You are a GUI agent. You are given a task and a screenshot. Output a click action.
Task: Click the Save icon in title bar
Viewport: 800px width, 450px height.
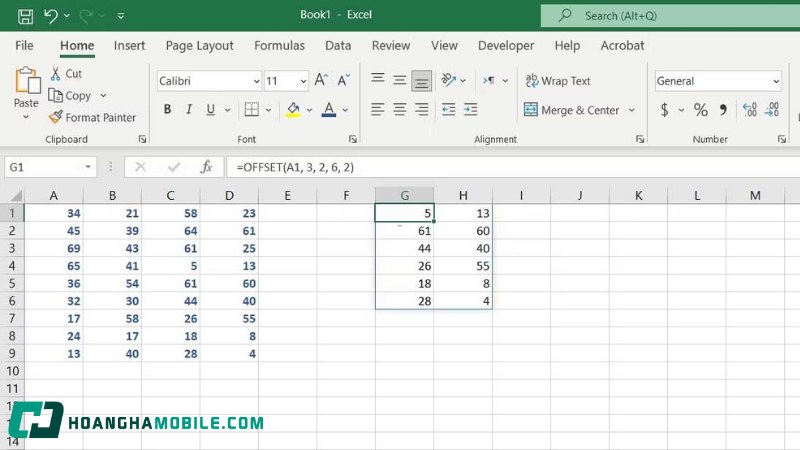(25, 16)
